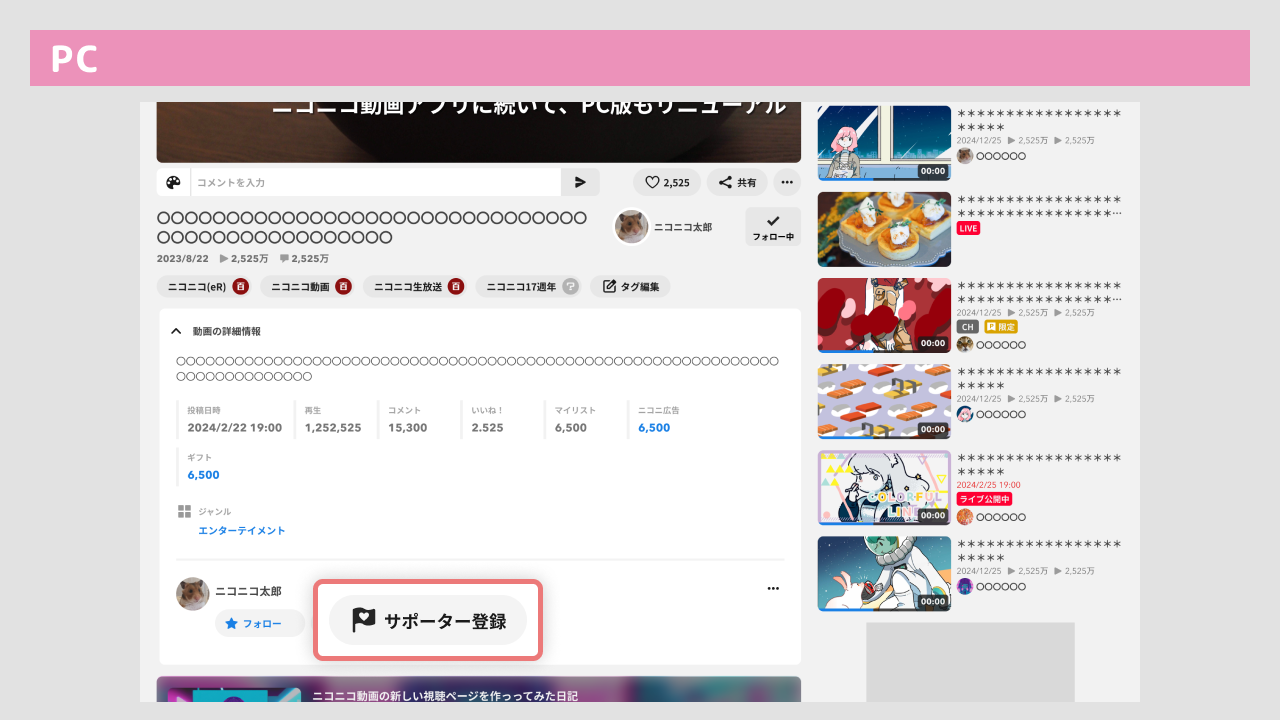The height and width of the screenshot is (720, 1280).
Task: Select the ニコニコ生放送 tag
Action: click(408, 286)
